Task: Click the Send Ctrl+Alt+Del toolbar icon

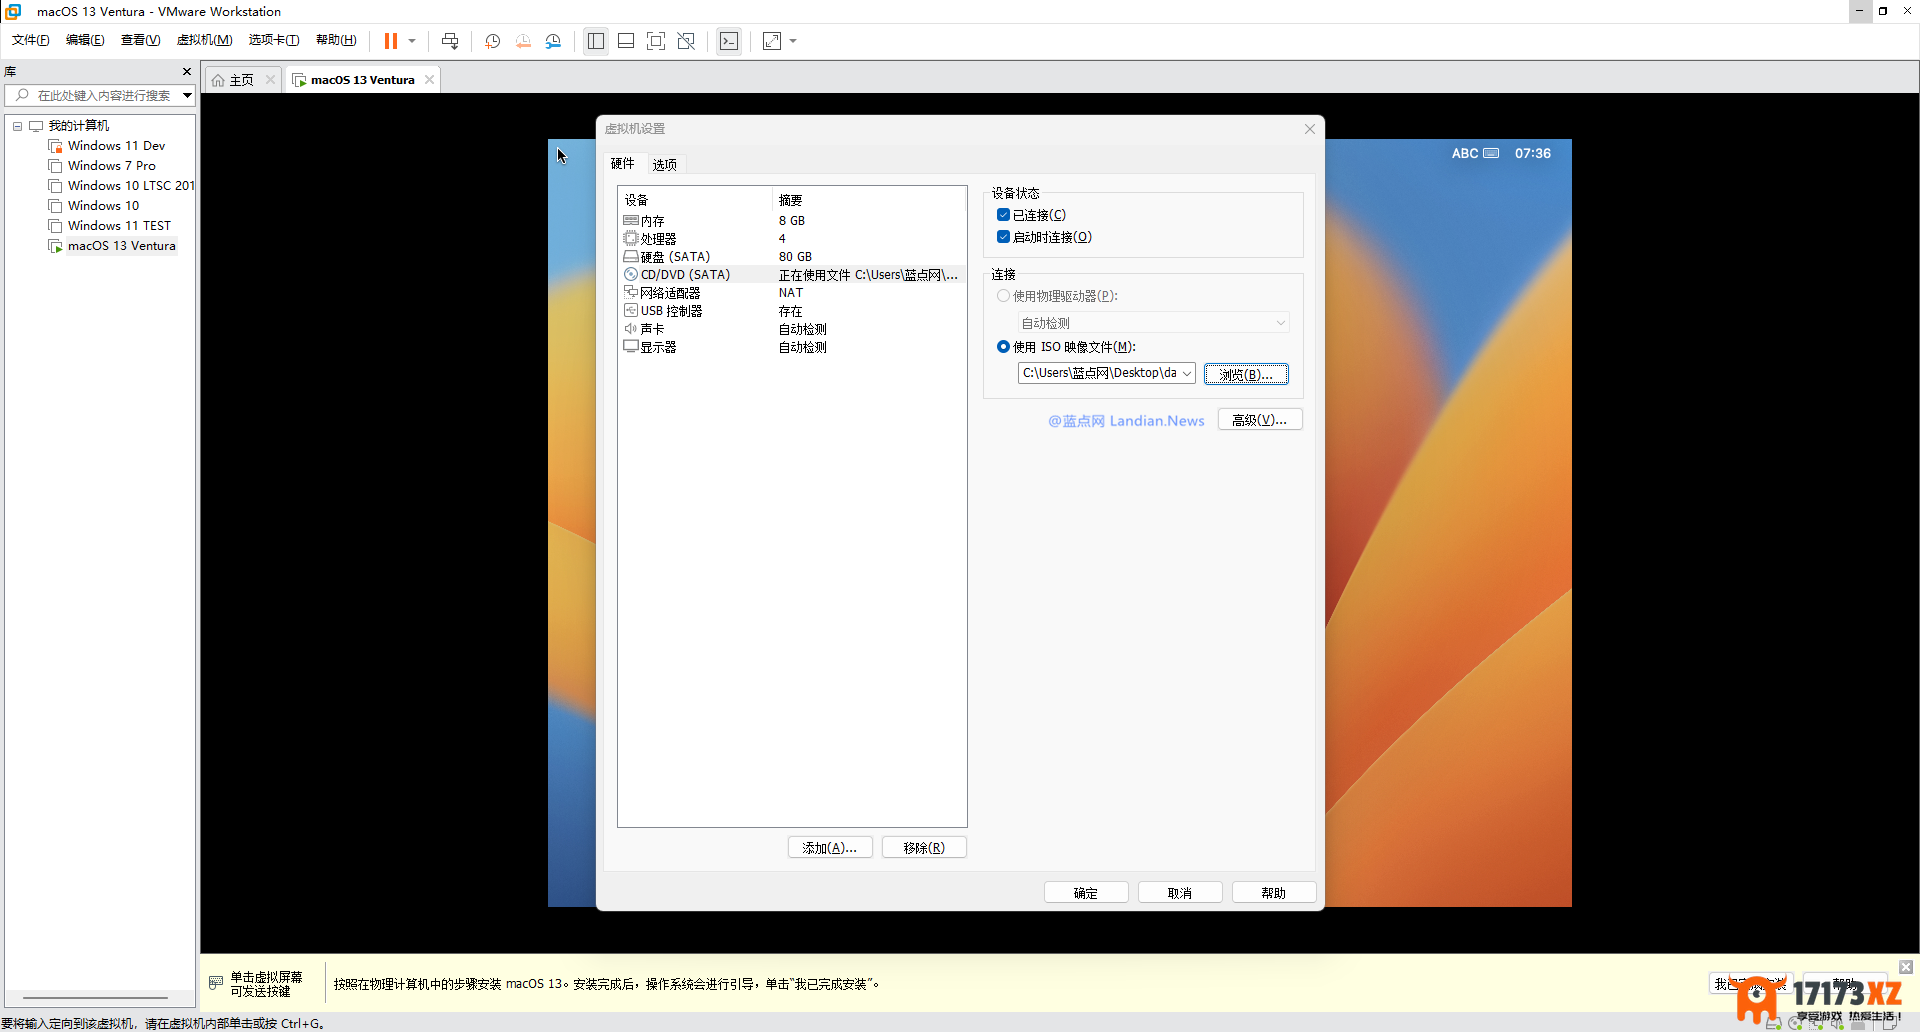Action: click(450, 41)
